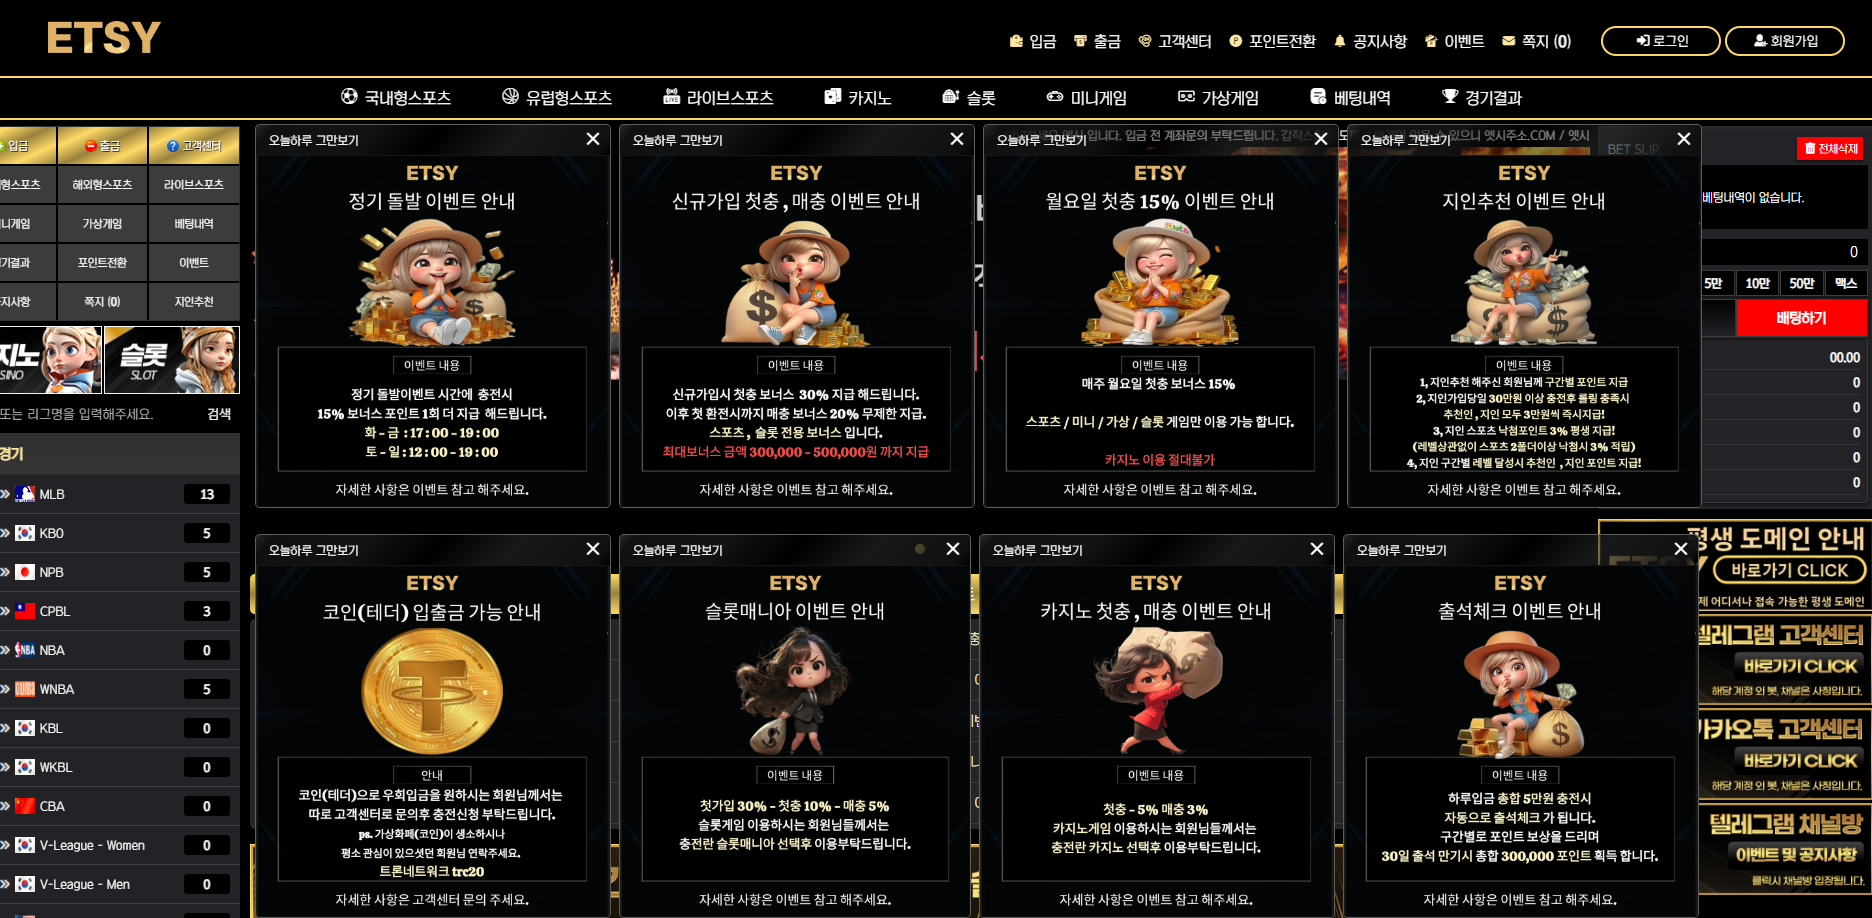Open 쪽지 (0) messages in header

coord(1536,41)
